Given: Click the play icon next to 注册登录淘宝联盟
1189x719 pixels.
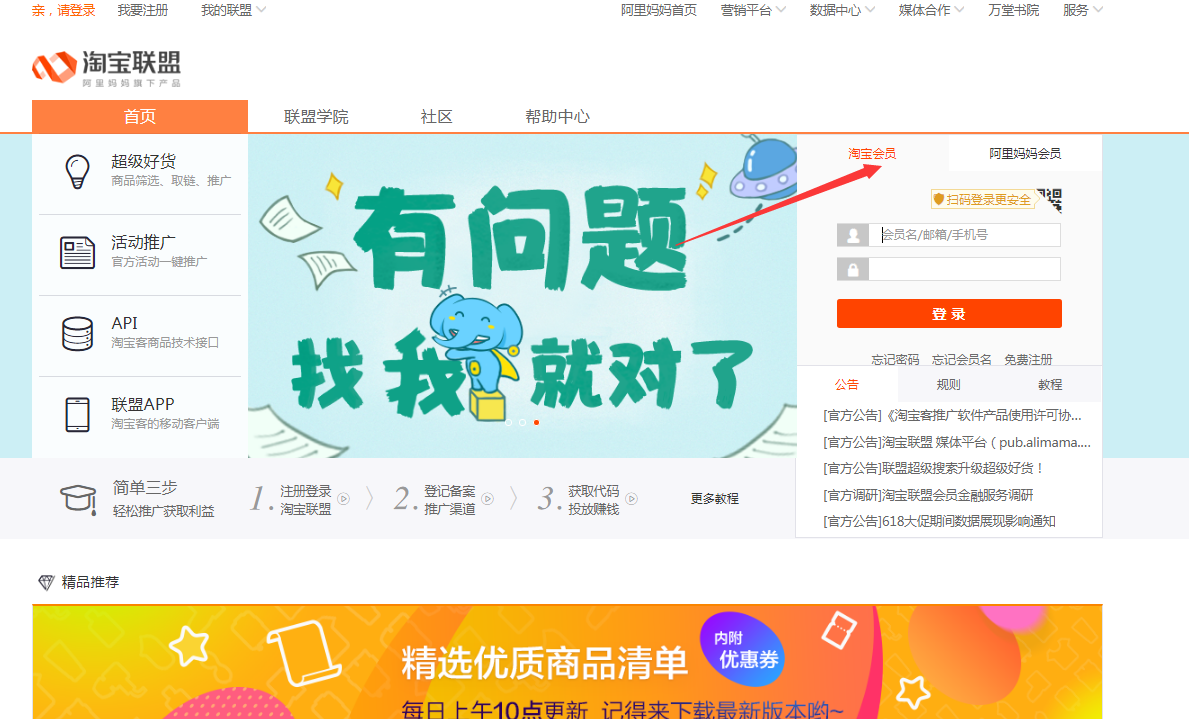Looking at the screenshot, I should (344, 499).
